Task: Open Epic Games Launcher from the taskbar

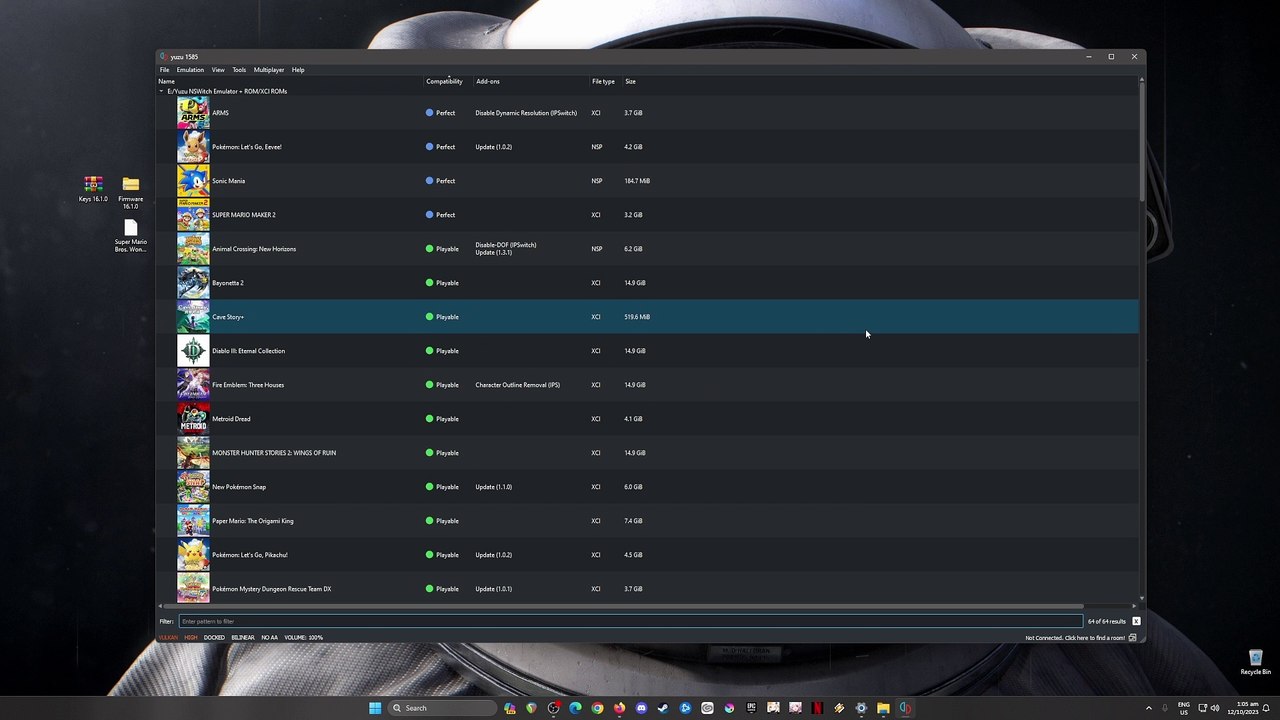Action: click(751, 708)
